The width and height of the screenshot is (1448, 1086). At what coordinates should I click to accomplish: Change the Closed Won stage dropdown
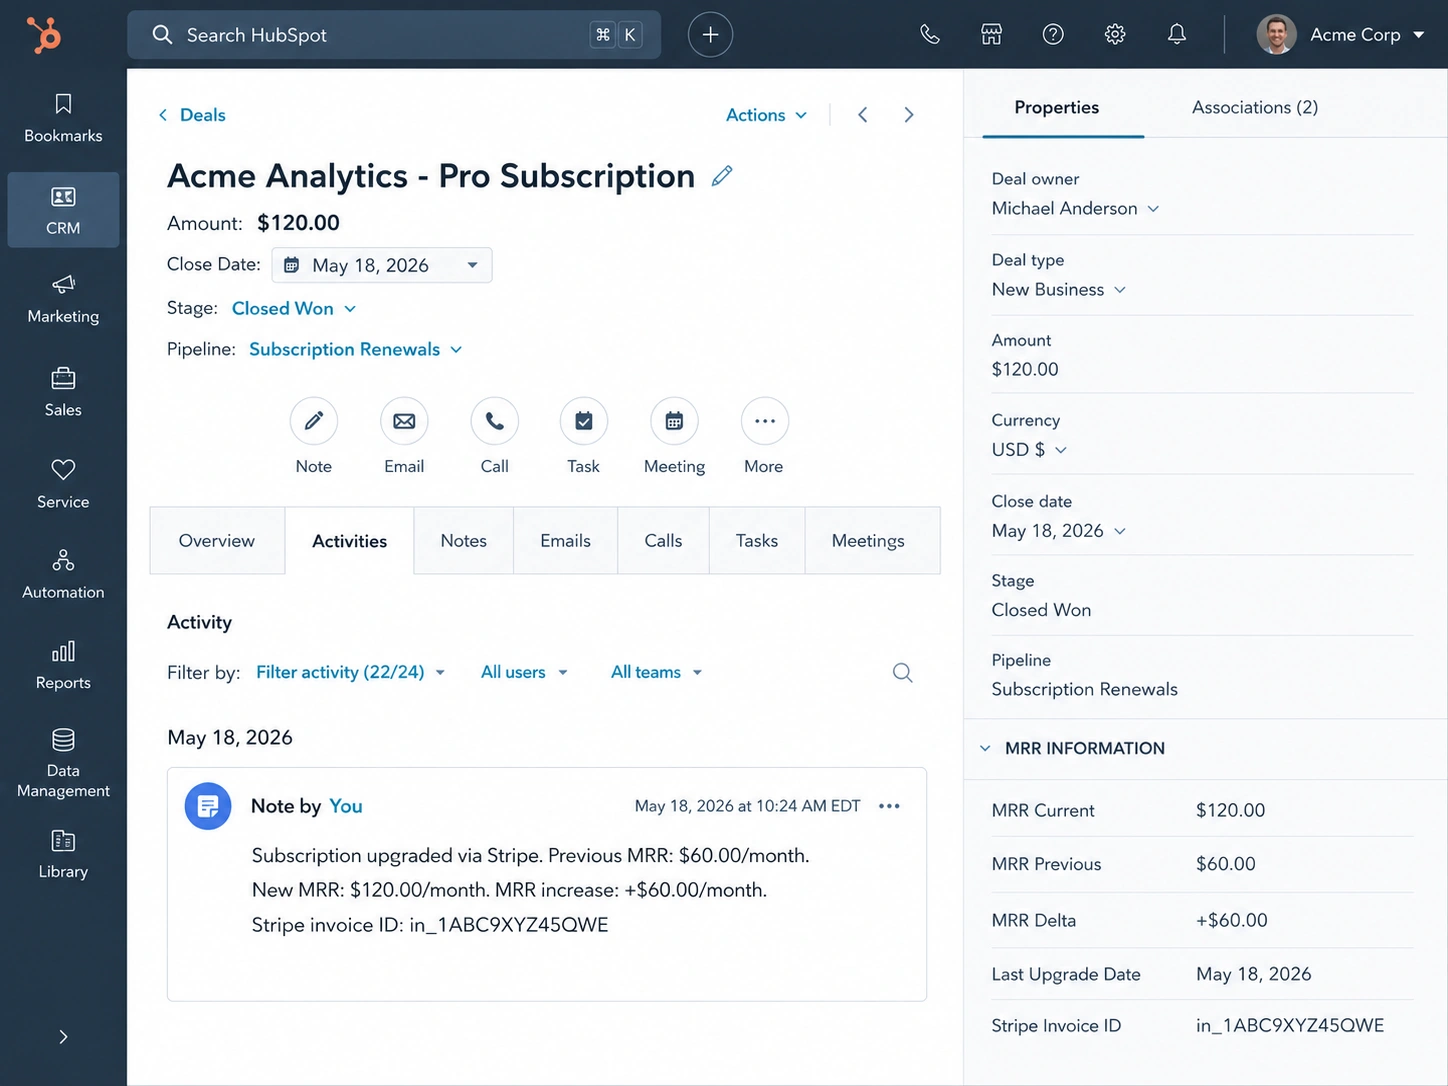pyautogui.click(x=293, y=308)
